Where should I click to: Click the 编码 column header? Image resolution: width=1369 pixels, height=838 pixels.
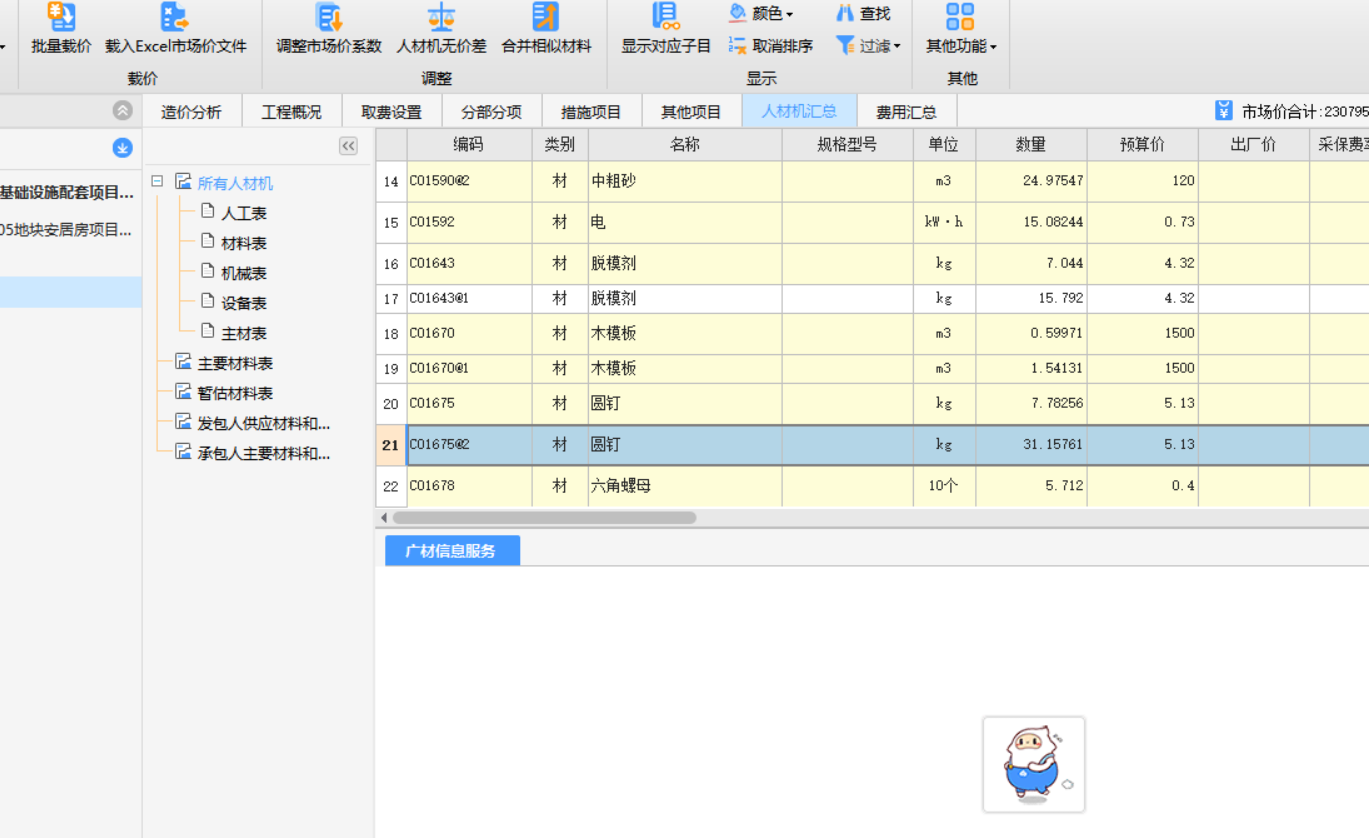pos(469,144)
